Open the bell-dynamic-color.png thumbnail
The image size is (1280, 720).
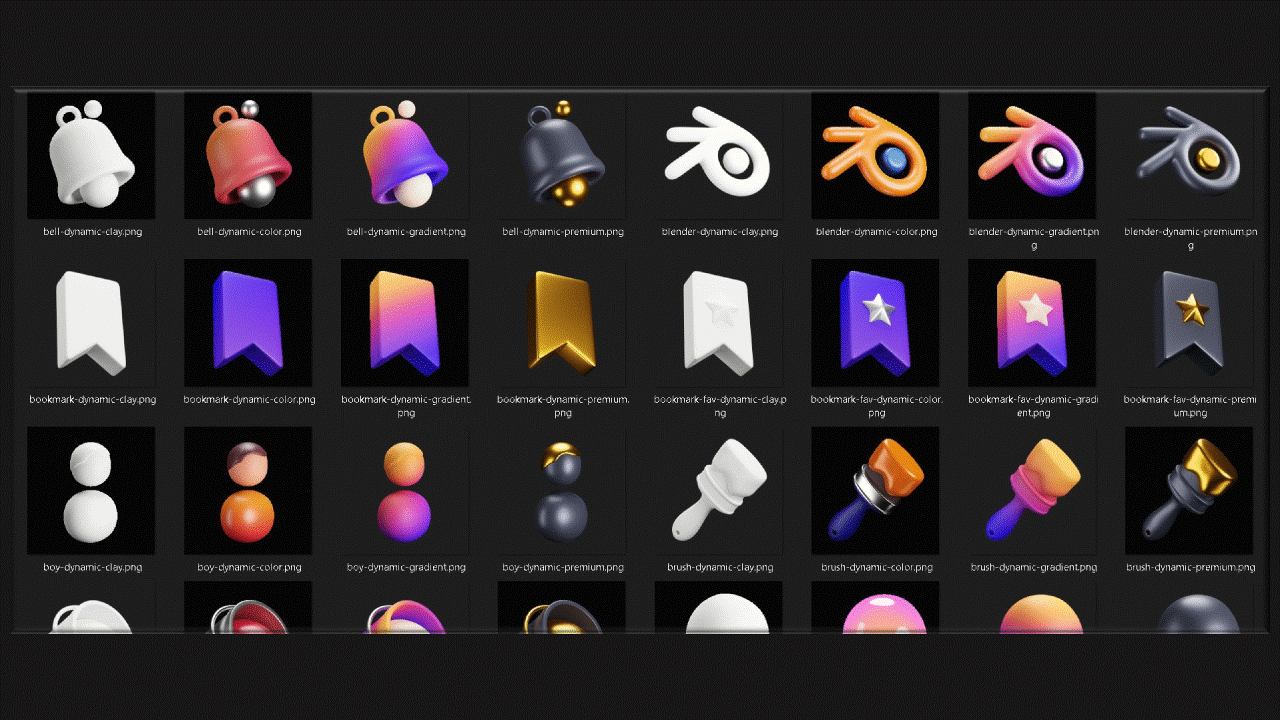point(248,156)
